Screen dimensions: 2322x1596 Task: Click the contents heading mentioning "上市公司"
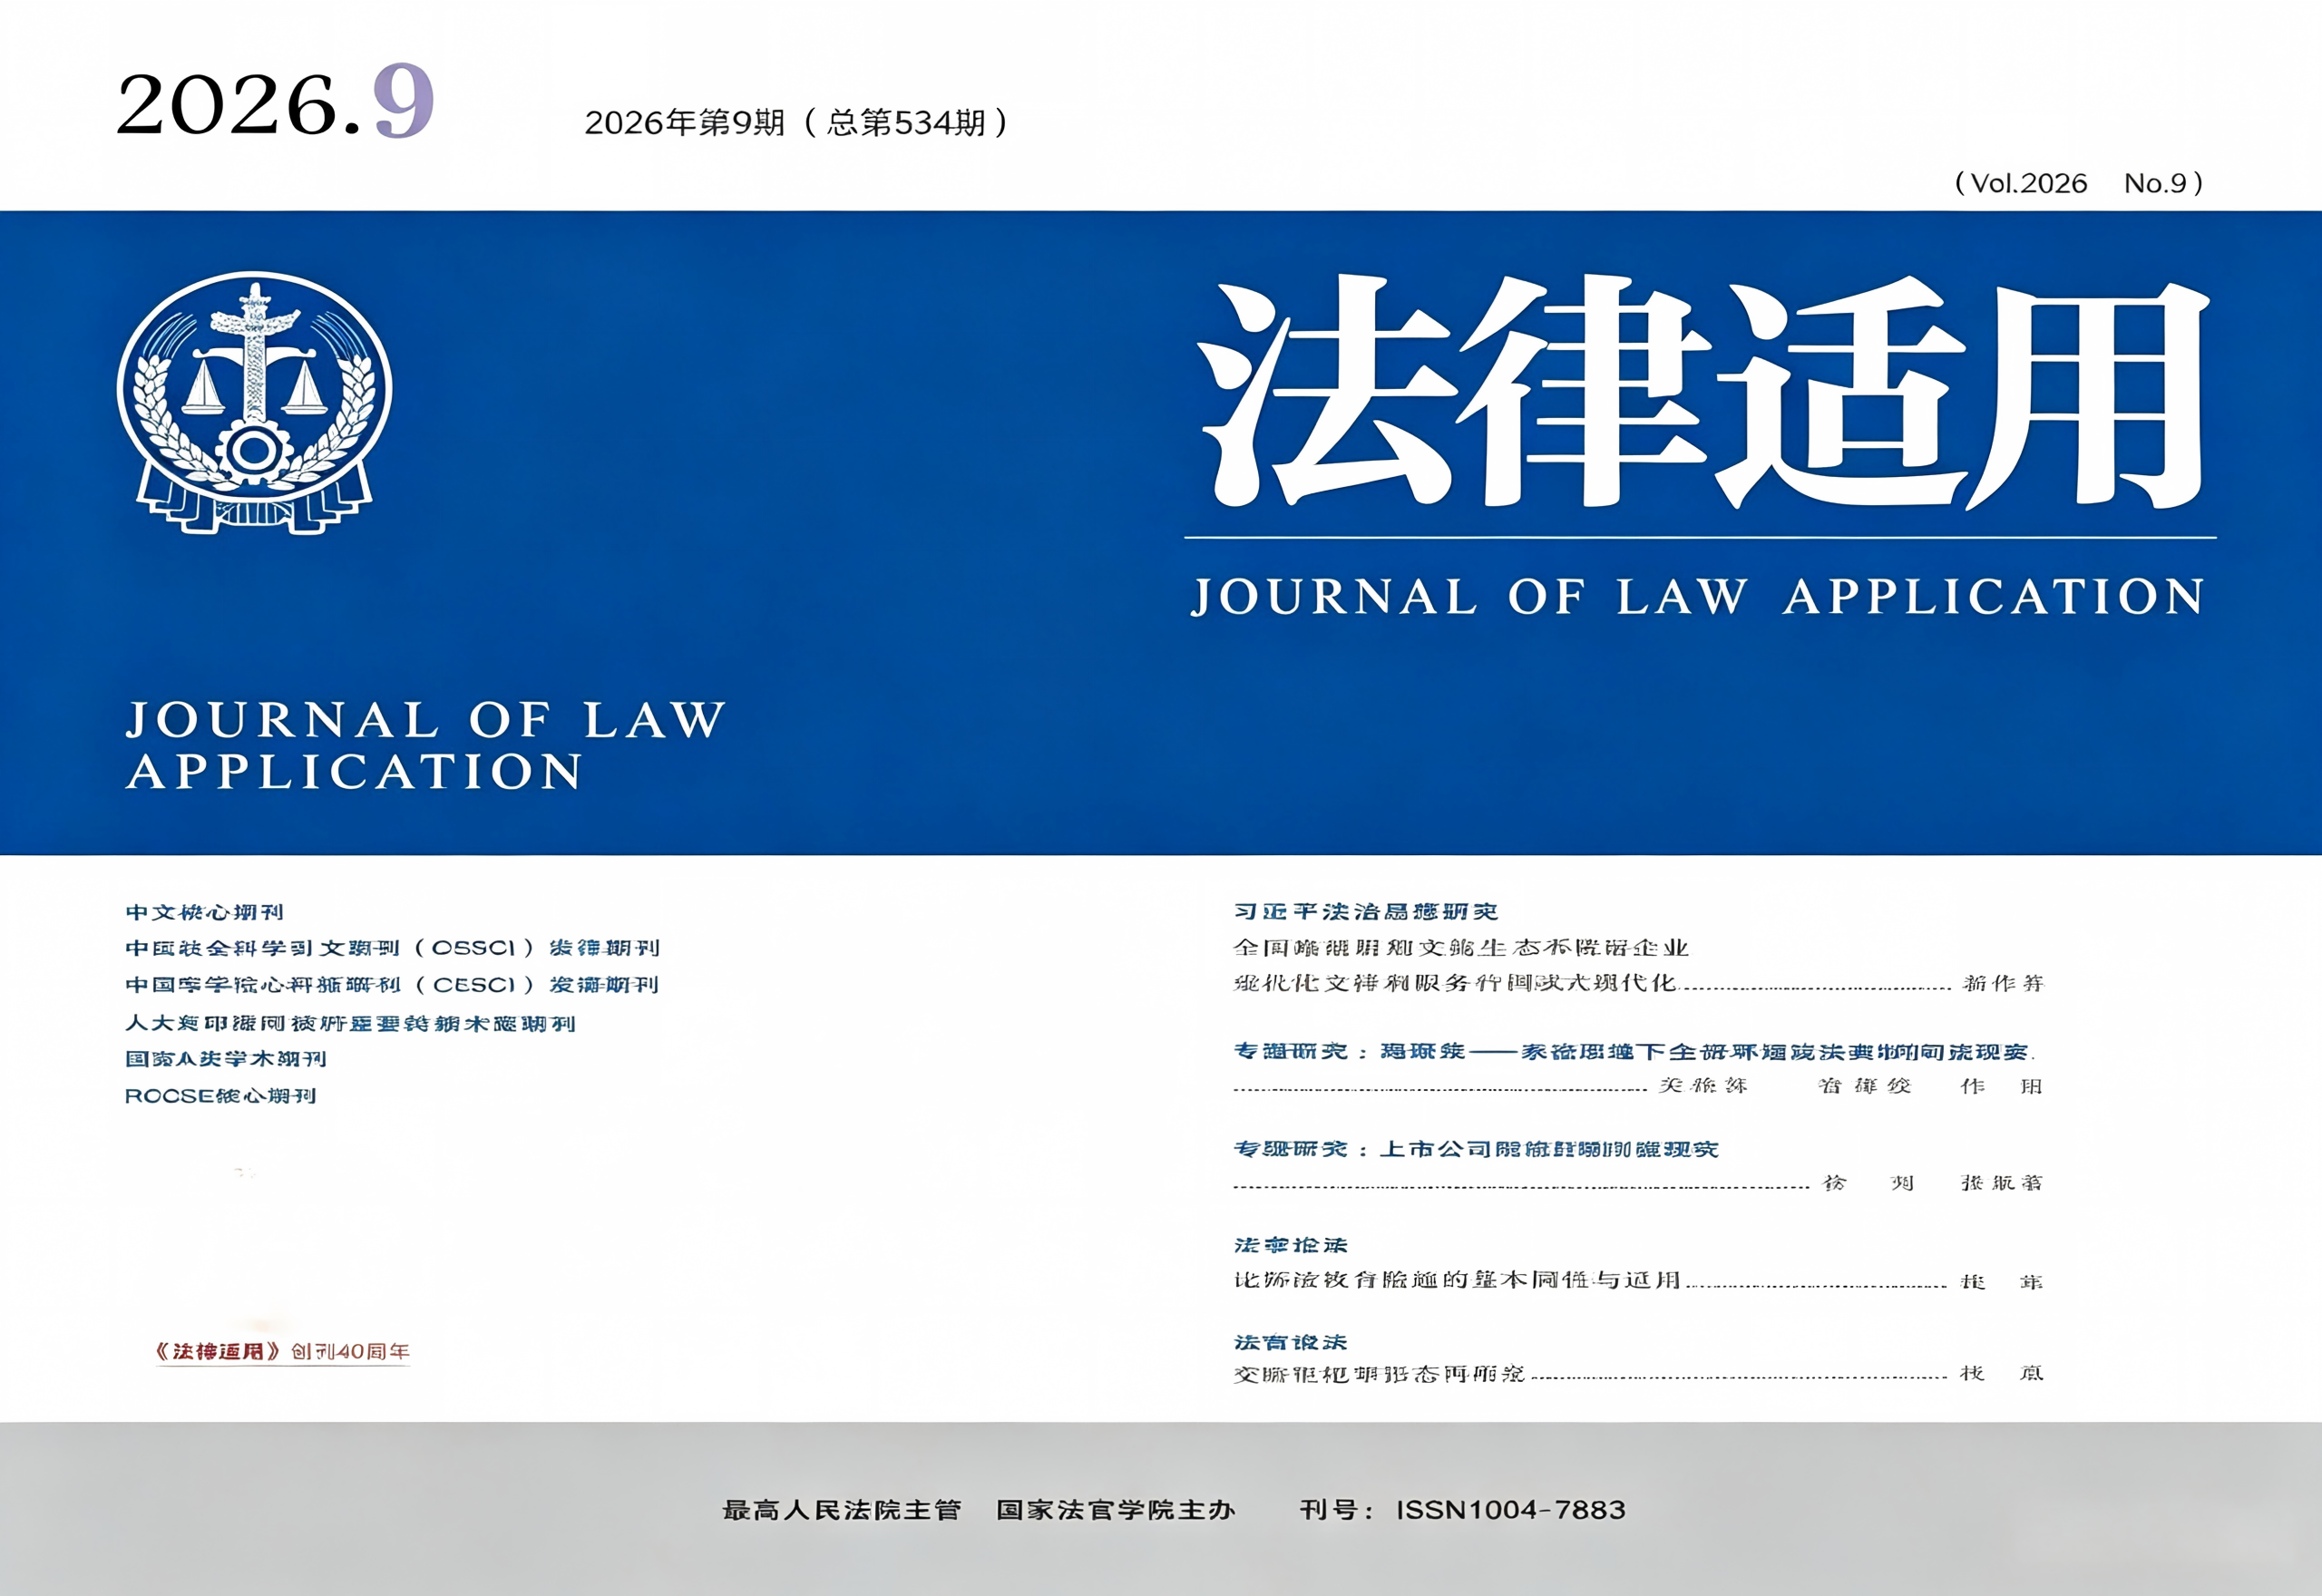(x=1476, y=1149)
